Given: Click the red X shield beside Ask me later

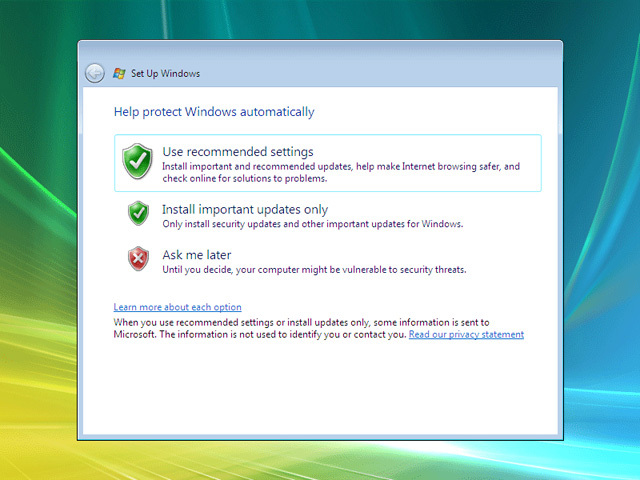Looking at the screenshot, I should pyautogui.click(x=138, y=259).
